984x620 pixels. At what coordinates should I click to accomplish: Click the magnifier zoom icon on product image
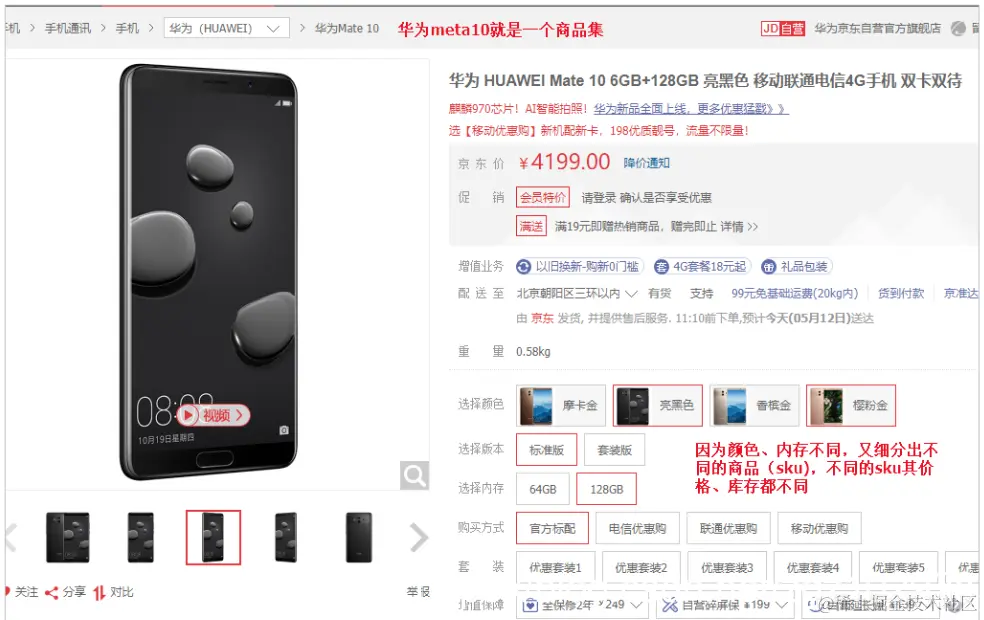point(414,476)
